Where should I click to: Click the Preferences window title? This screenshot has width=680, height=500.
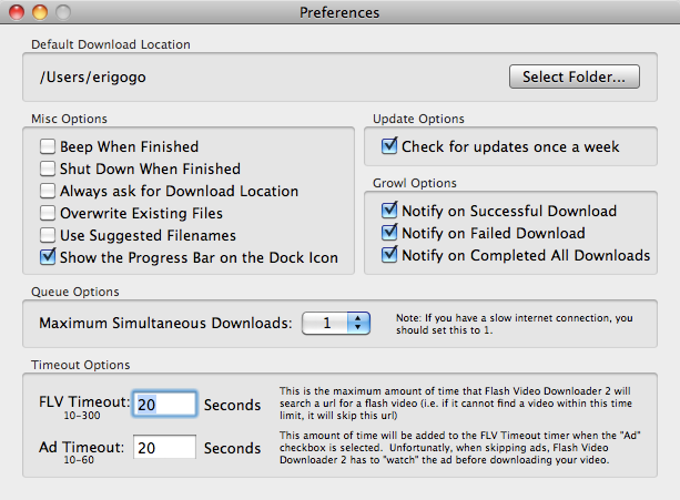[339, 13]
